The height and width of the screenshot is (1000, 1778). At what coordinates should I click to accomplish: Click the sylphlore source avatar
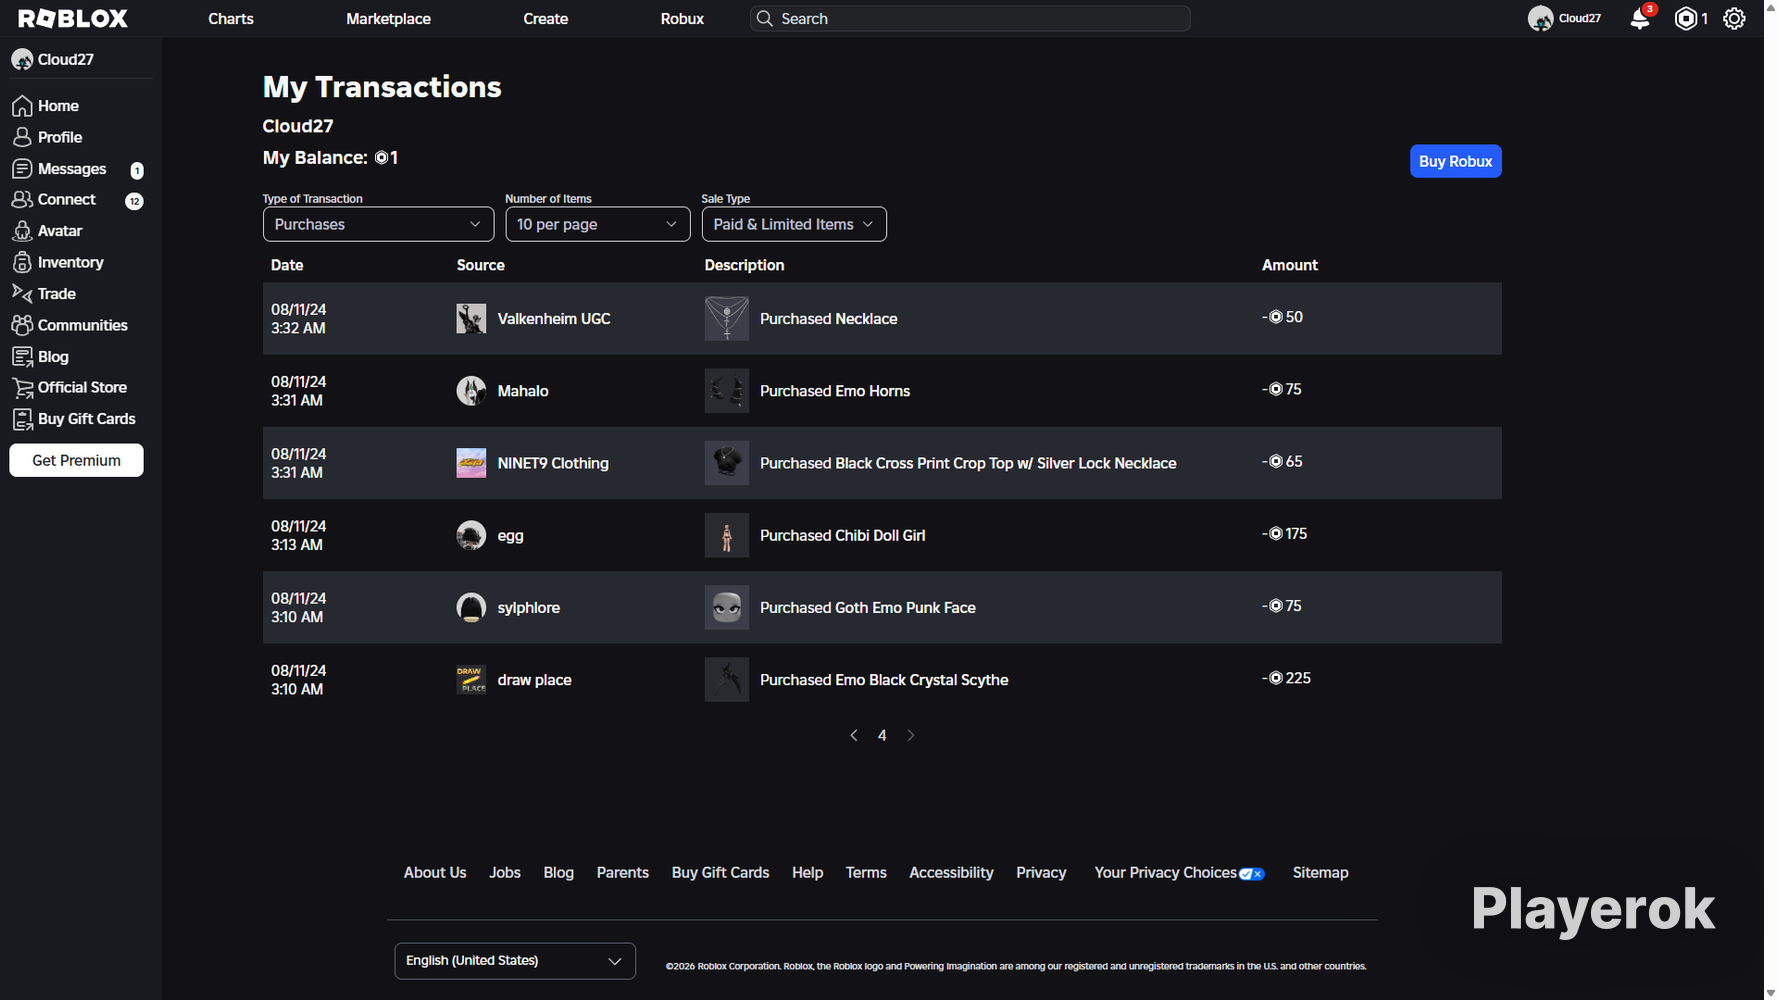[471, 608]
